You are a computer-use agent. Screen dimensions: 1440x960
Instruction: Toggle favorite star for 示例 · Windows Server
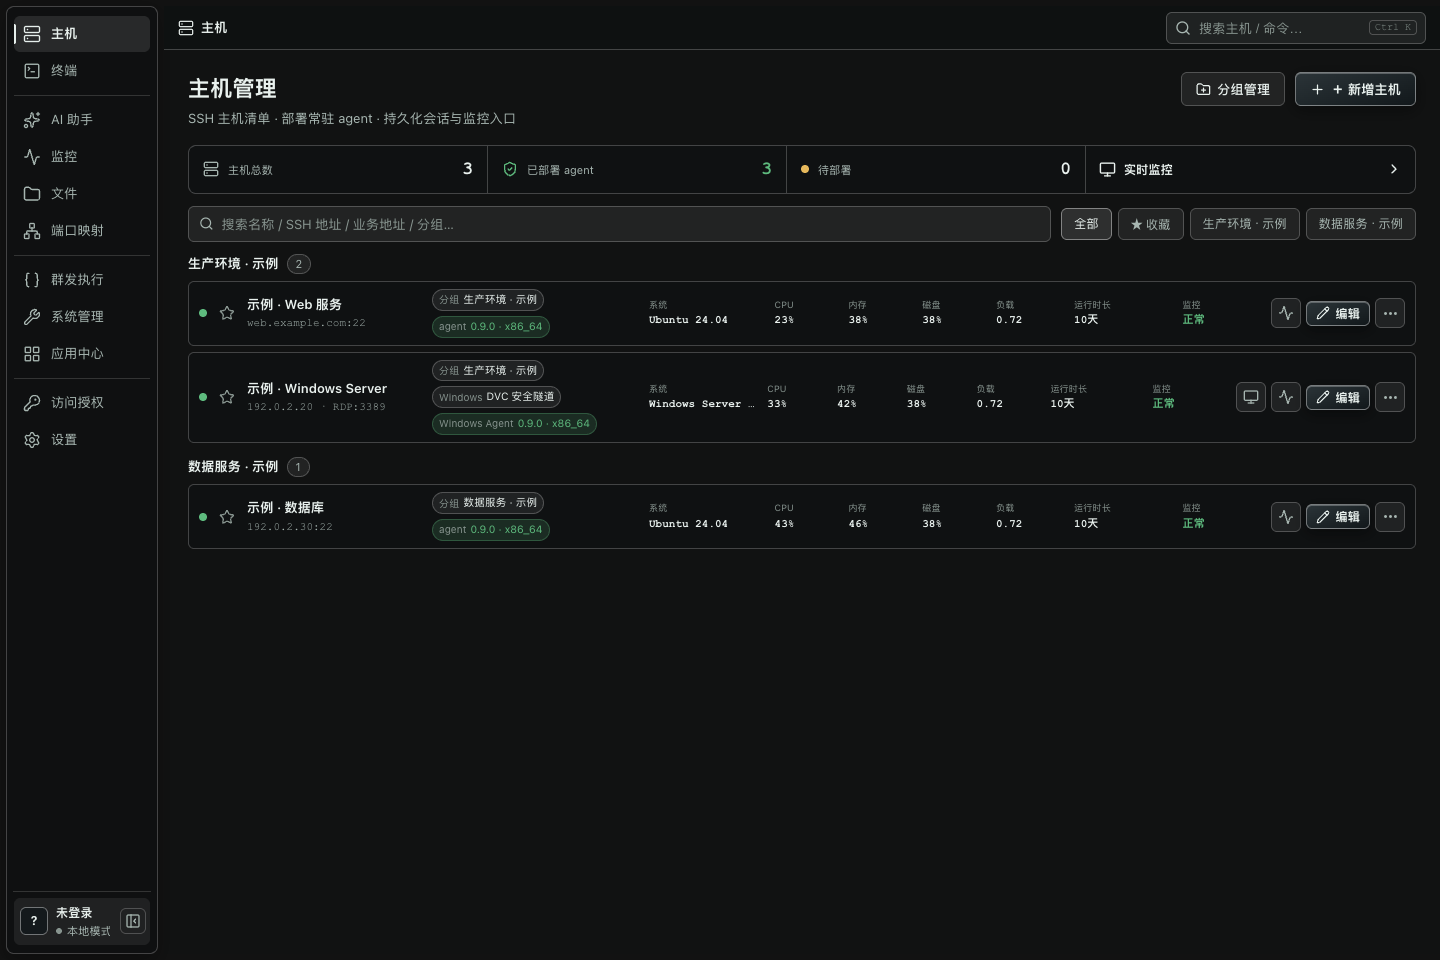227,397
